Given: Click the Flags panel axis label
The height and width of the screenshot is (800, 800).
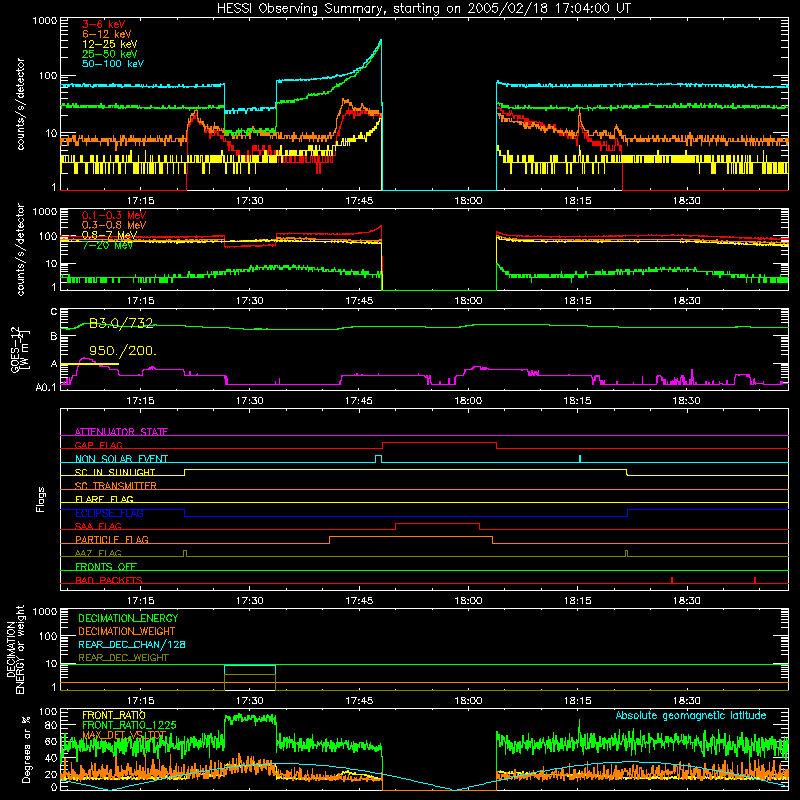Looking at the screenshot, I should coord(40,499).
